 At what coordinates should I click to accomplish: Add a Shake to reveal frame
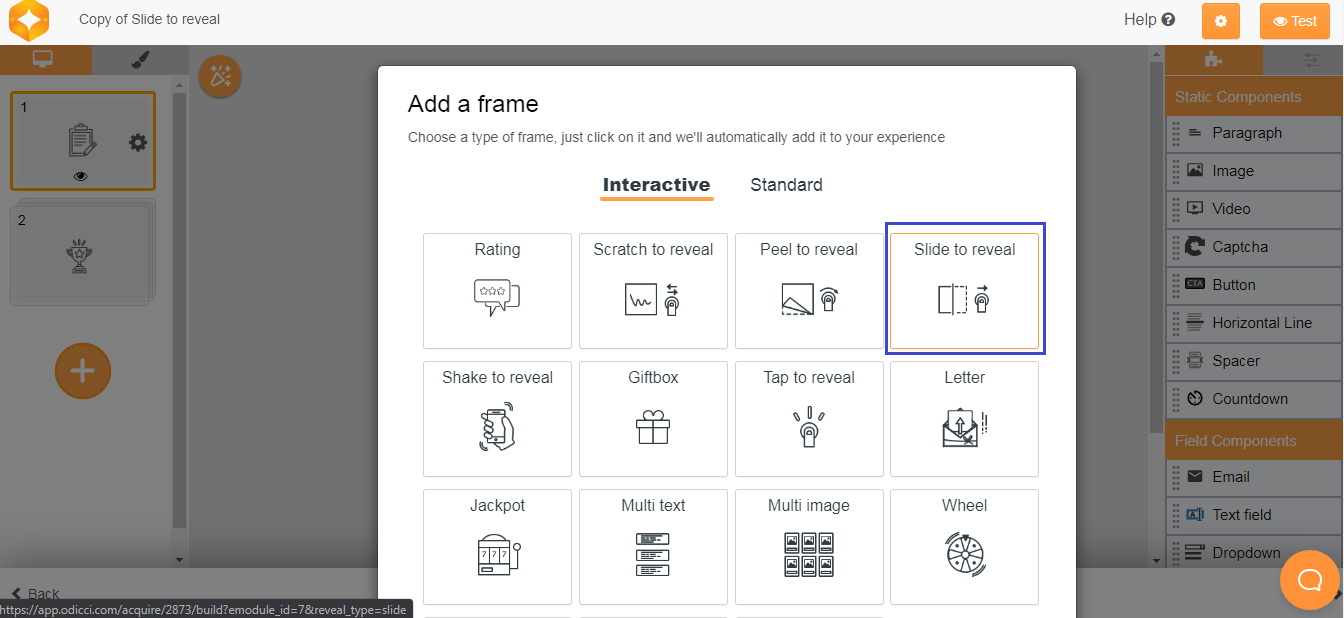[x=497, y=418]
